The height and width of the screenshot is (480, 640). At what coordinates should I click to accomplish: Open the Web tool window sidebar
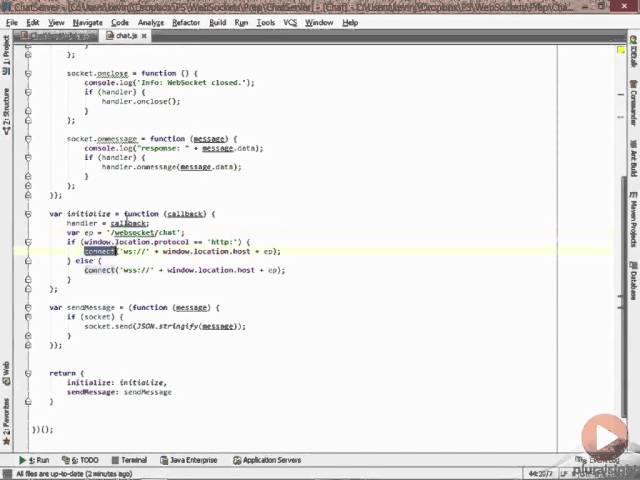pos(6,373)
